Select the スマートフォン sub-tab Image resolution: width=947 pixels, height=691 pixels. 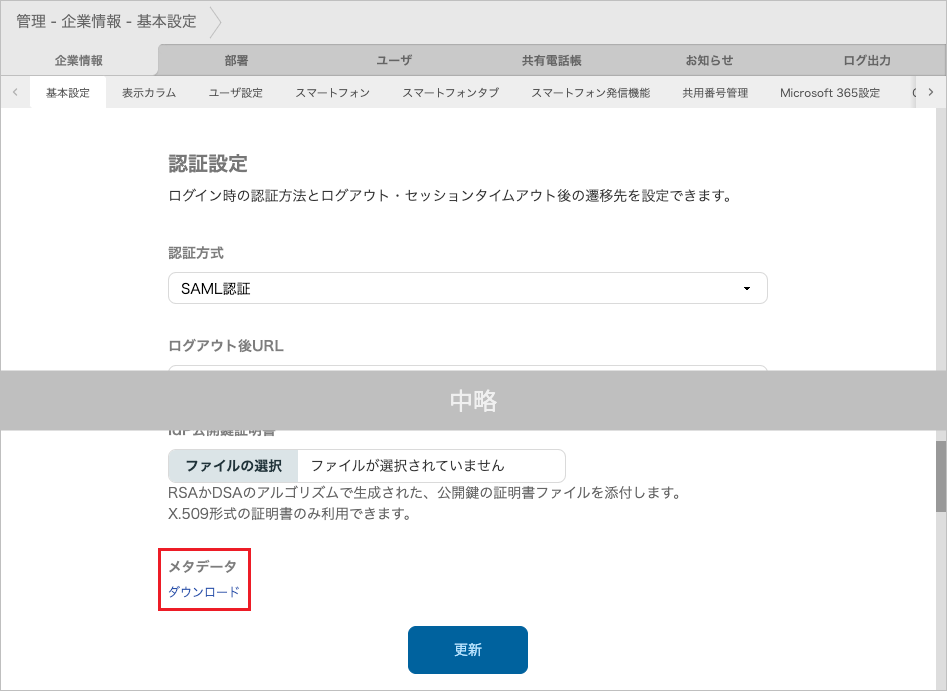[x=332, y=93]
